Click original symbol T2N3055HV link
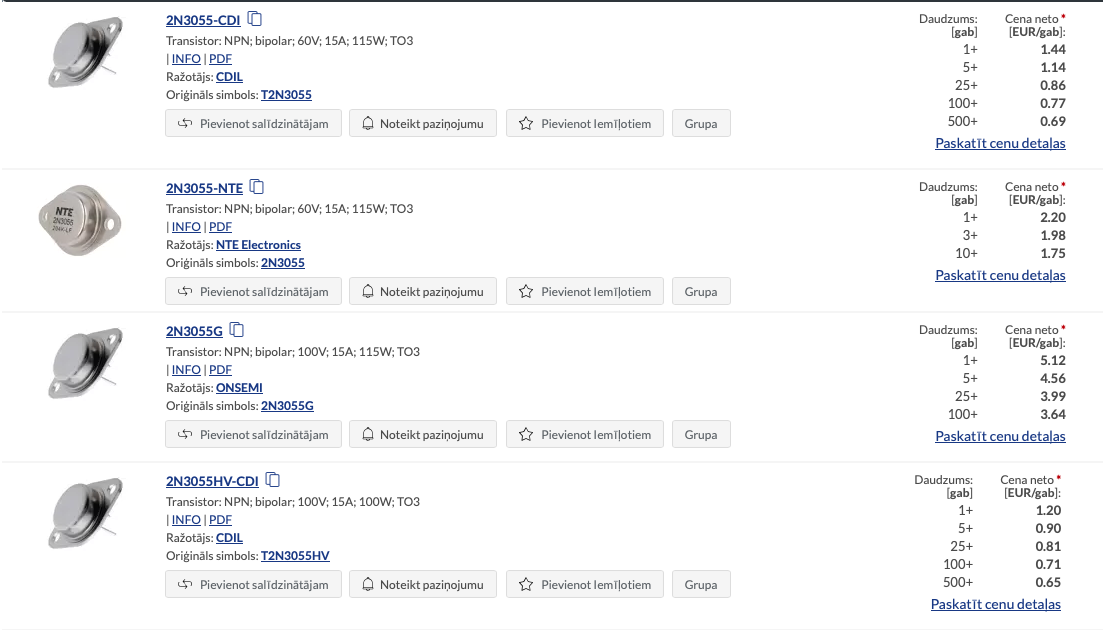Image resolution: width=1103 pixels, height=630 pixels. pyautogui.click(x=295, y=556)
